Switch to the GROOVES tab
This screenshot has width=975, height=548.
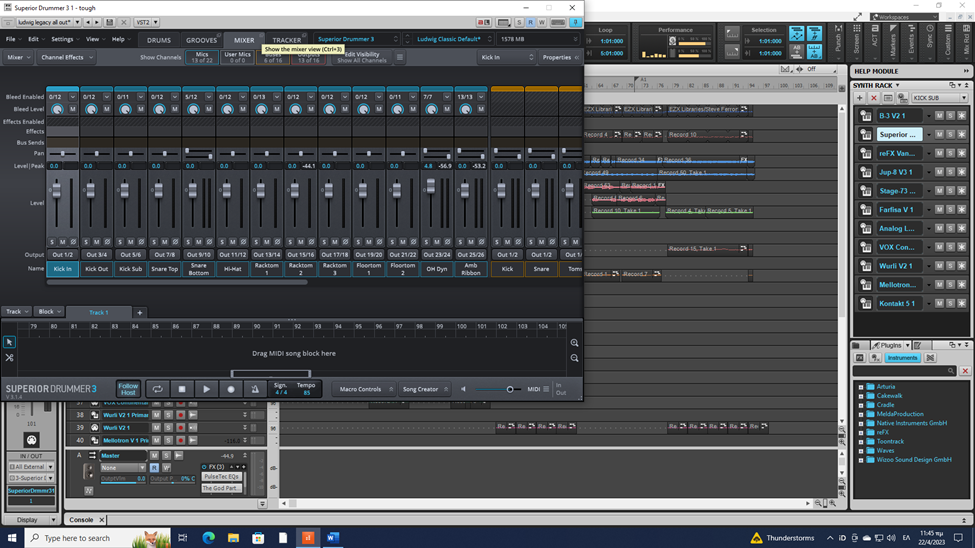coord(201,40)
